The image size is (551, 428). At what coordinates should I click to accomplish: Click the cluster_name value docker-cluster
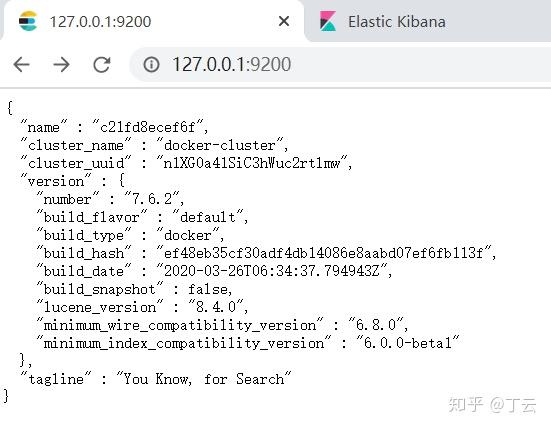[220, 145]
